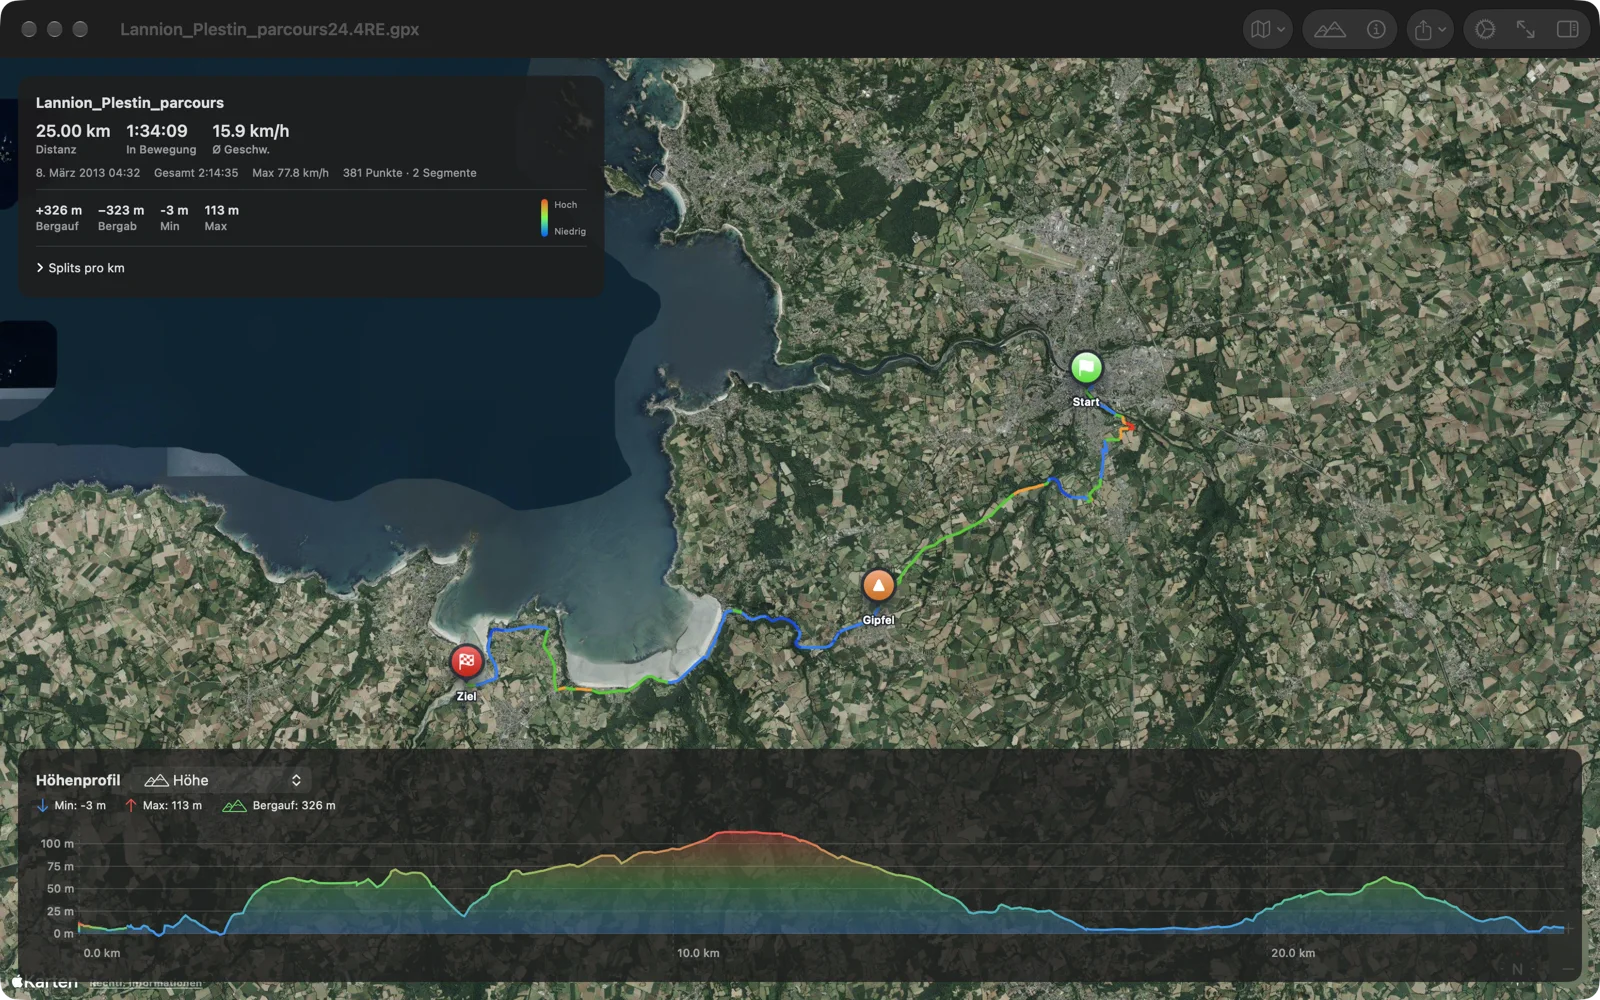The height and width of the screenshot is (1000, 1600).
Task: Toggle the track info circle icon
Action: 1376,30
